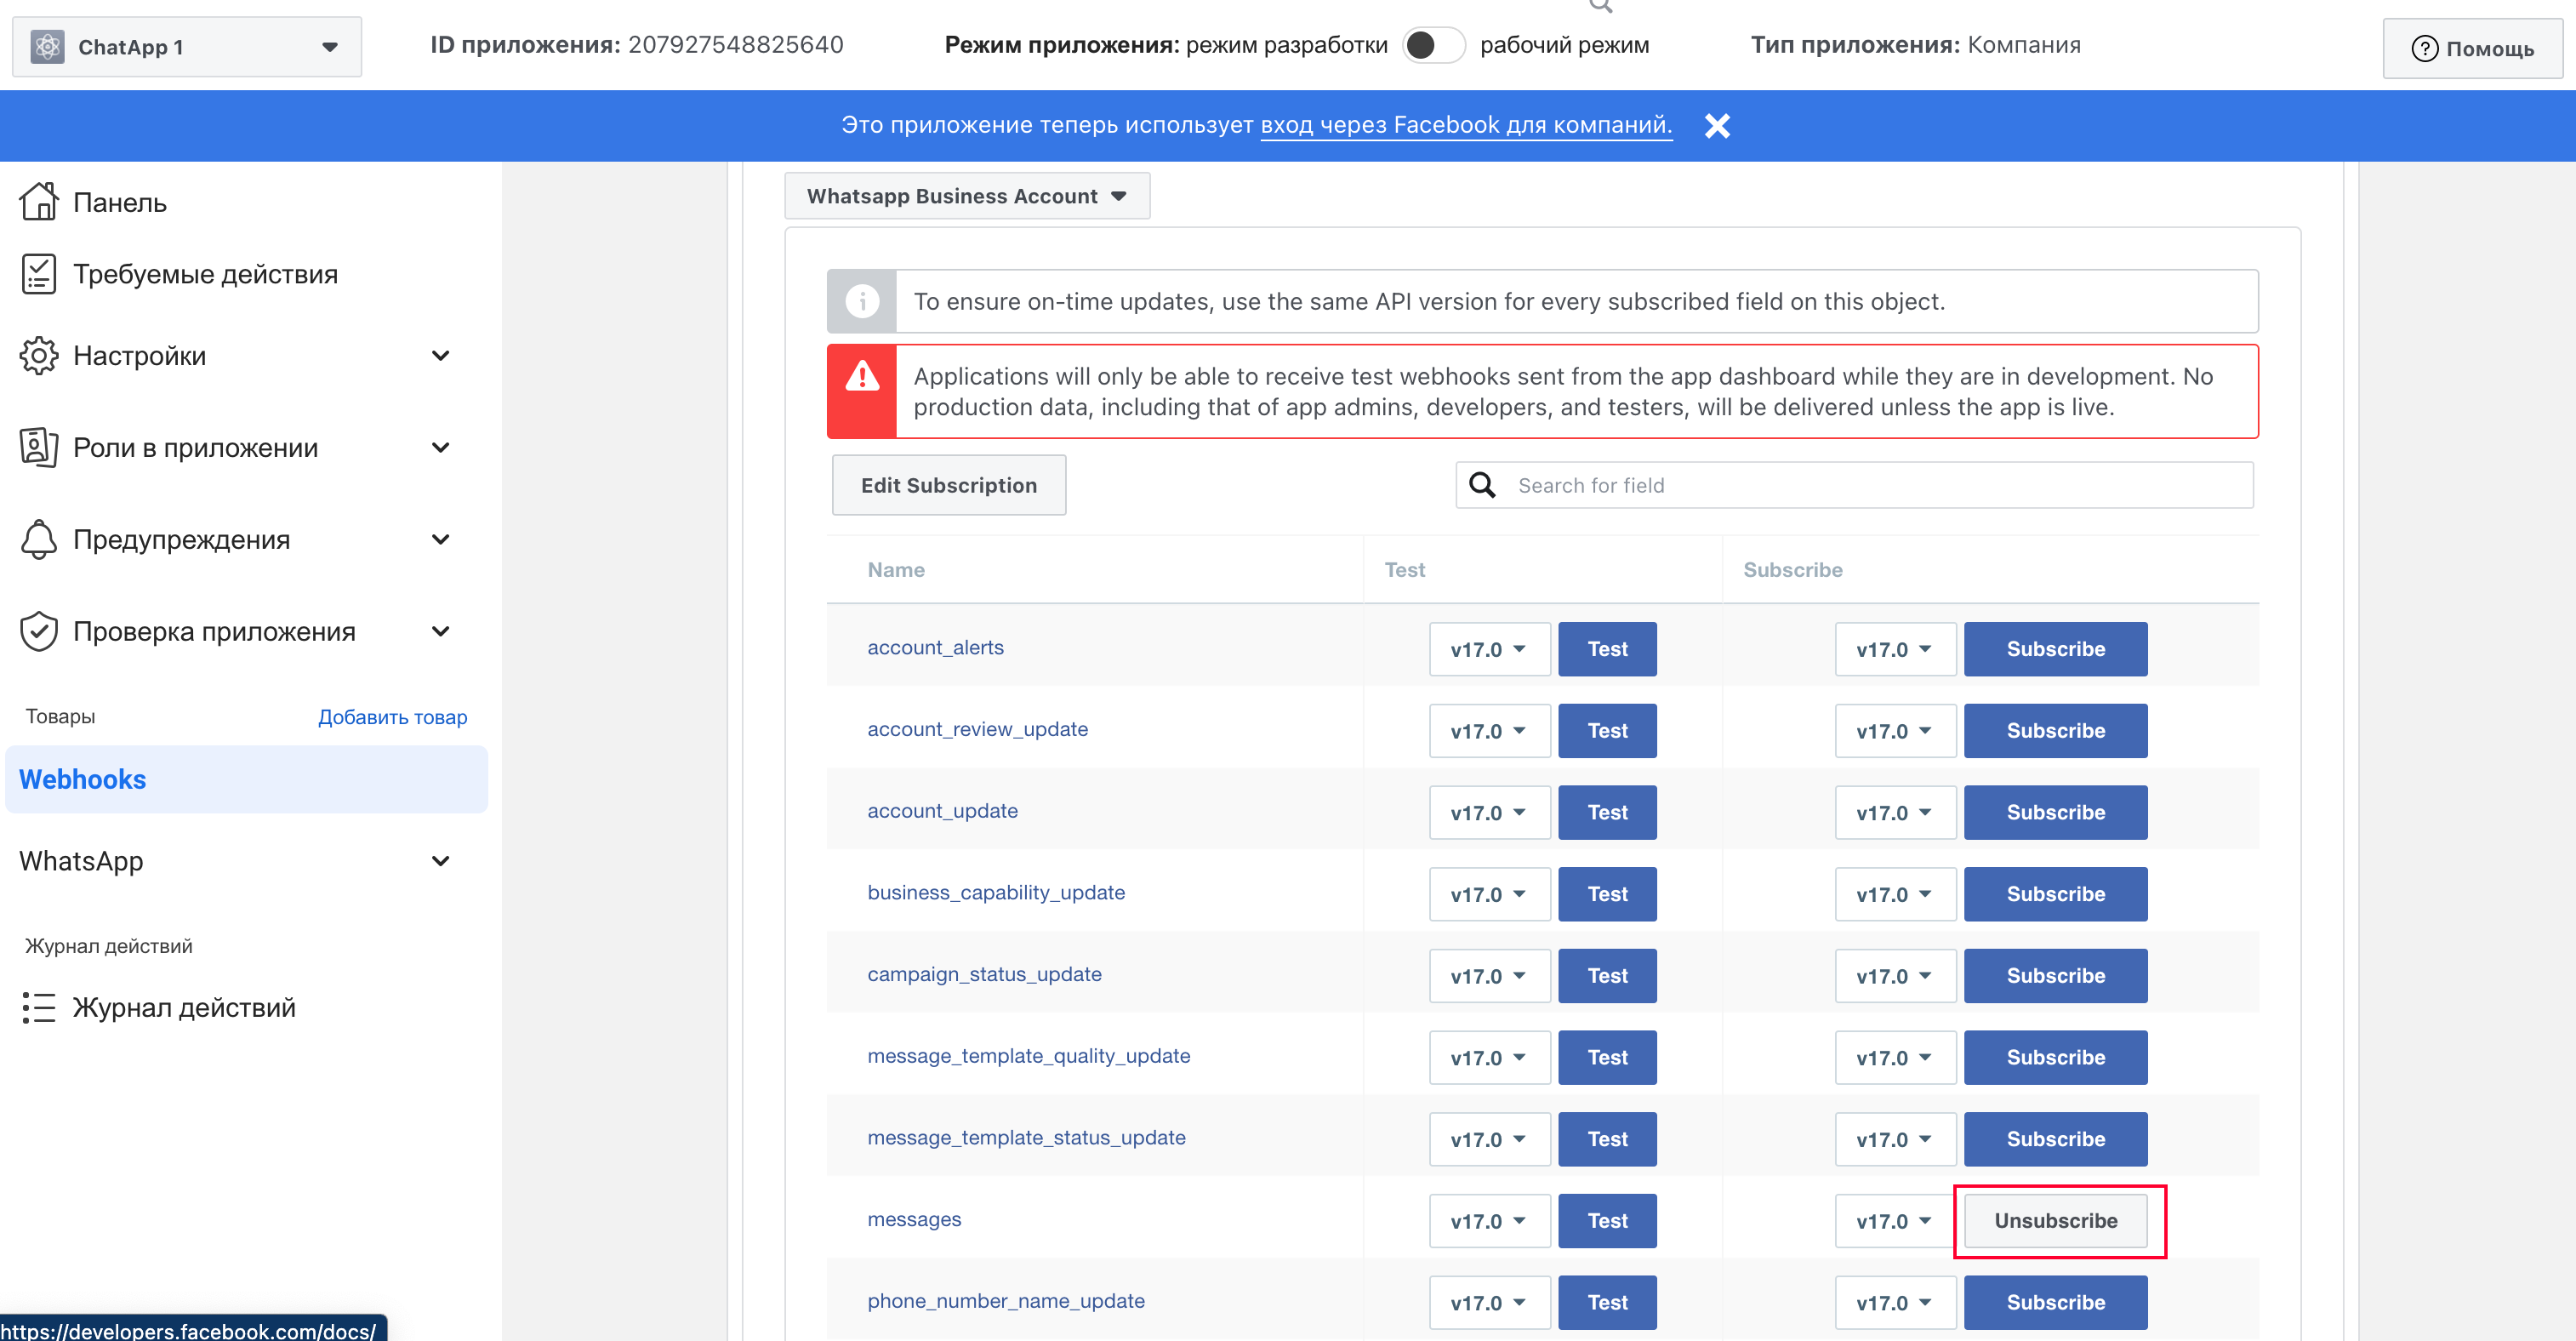The image size is (2576, 1341).
Task: Dismiss the blue banner with X icon
Action: coord(1717,126)
